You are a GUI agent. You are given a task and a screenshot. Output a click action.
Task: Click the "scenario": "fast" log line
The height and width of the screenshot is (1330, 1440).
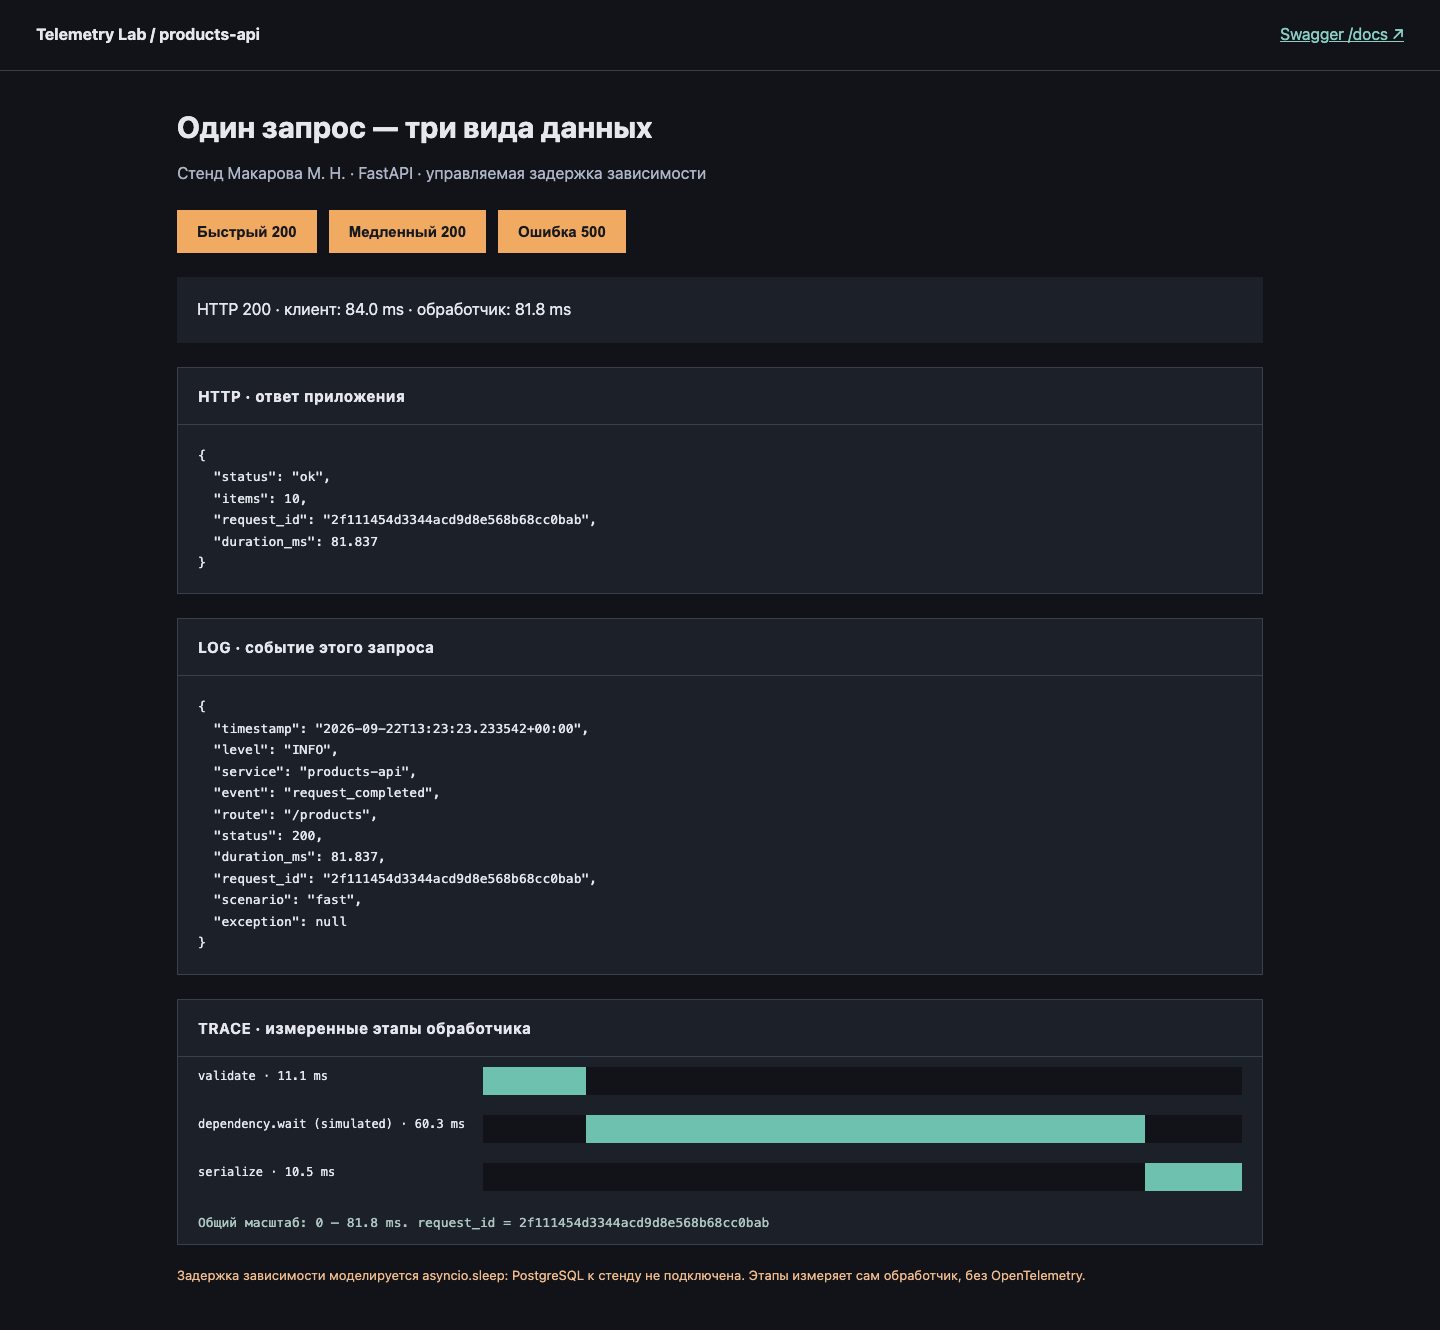(288, 899)
